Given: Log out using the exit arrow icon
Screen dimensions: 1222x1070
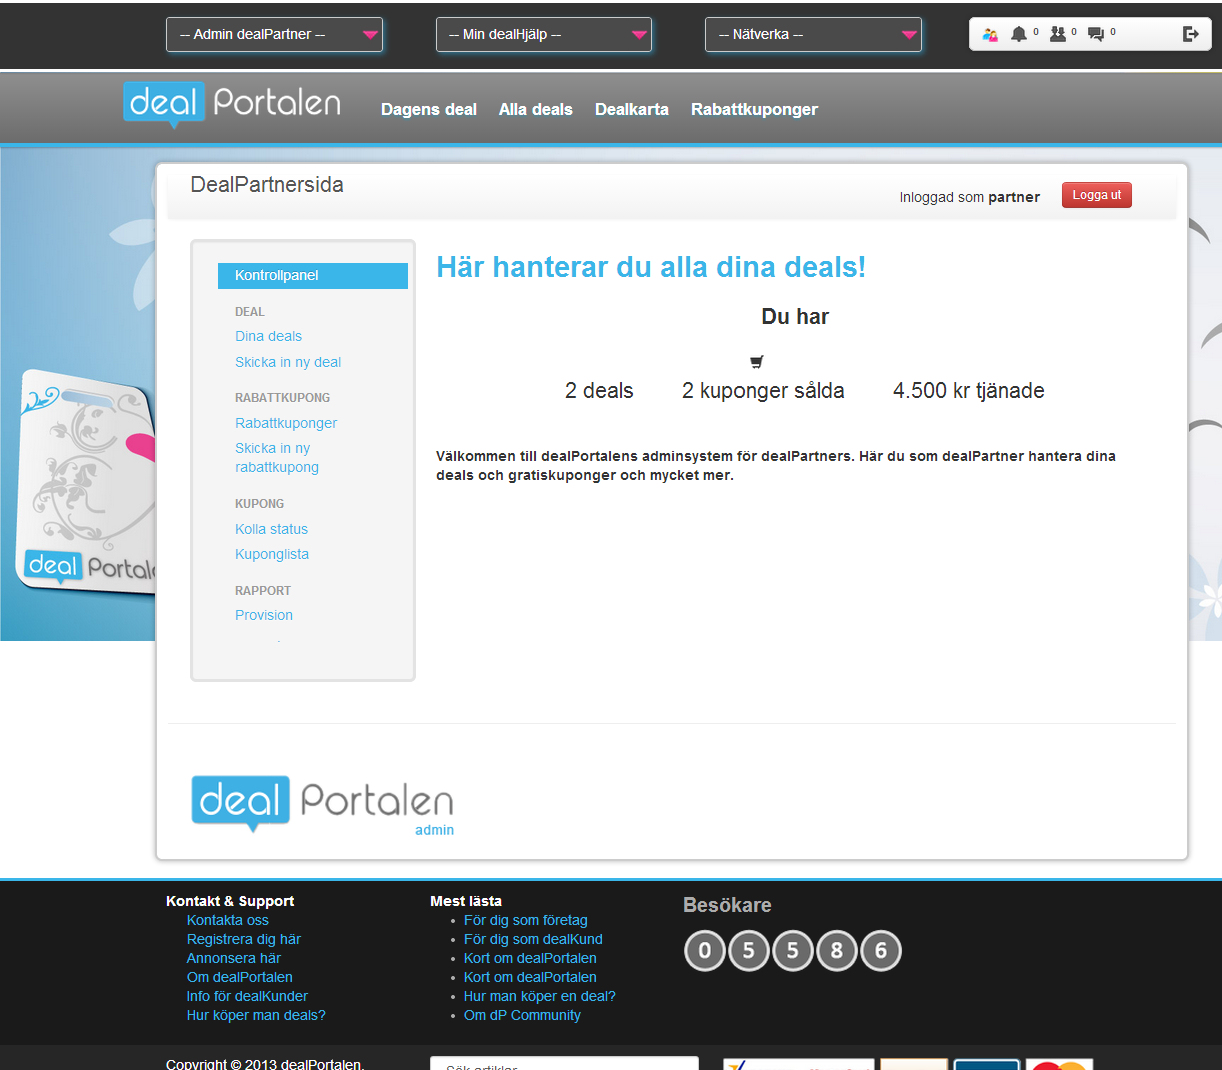Looking at the screenshot, I should pos(1190,33).
